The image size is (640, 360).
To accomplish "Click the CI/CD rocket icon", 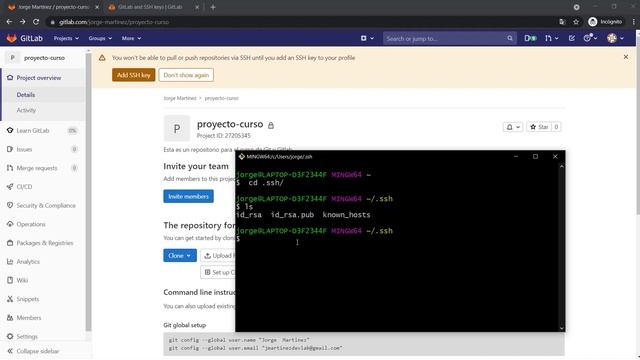I will (10, 187).
